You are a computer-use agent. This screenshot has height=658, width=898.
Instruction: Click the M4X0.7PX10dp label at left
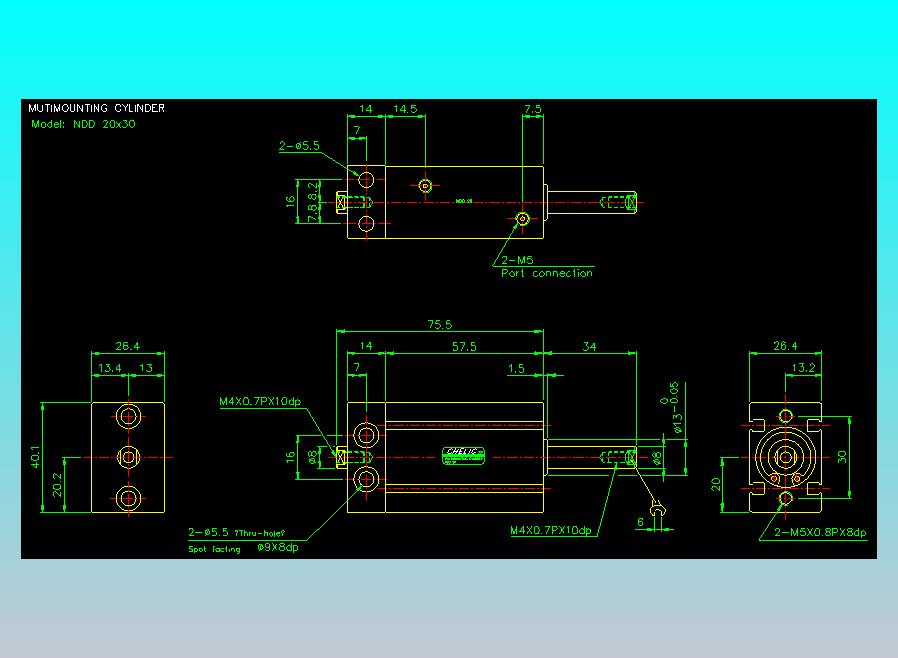[x=260, y=401]
